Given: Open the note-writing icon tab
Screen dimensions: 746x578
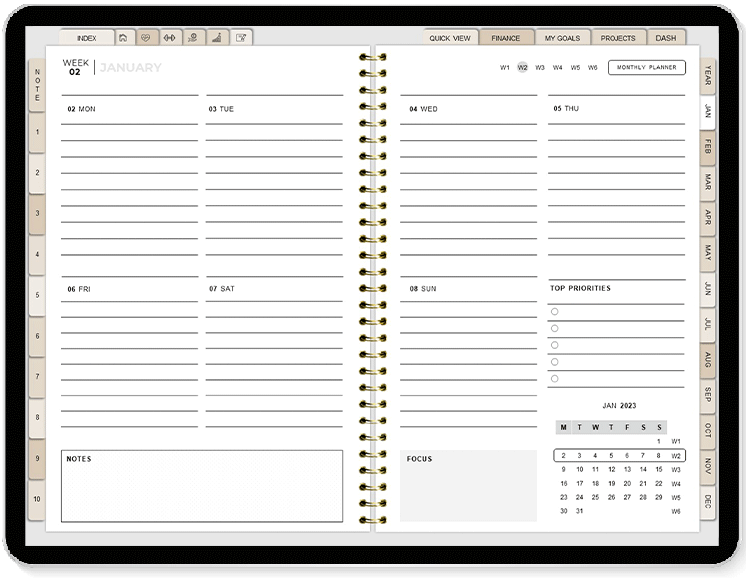Looking at the screenshot, I should pyautogui.click(x=240, y=38).
